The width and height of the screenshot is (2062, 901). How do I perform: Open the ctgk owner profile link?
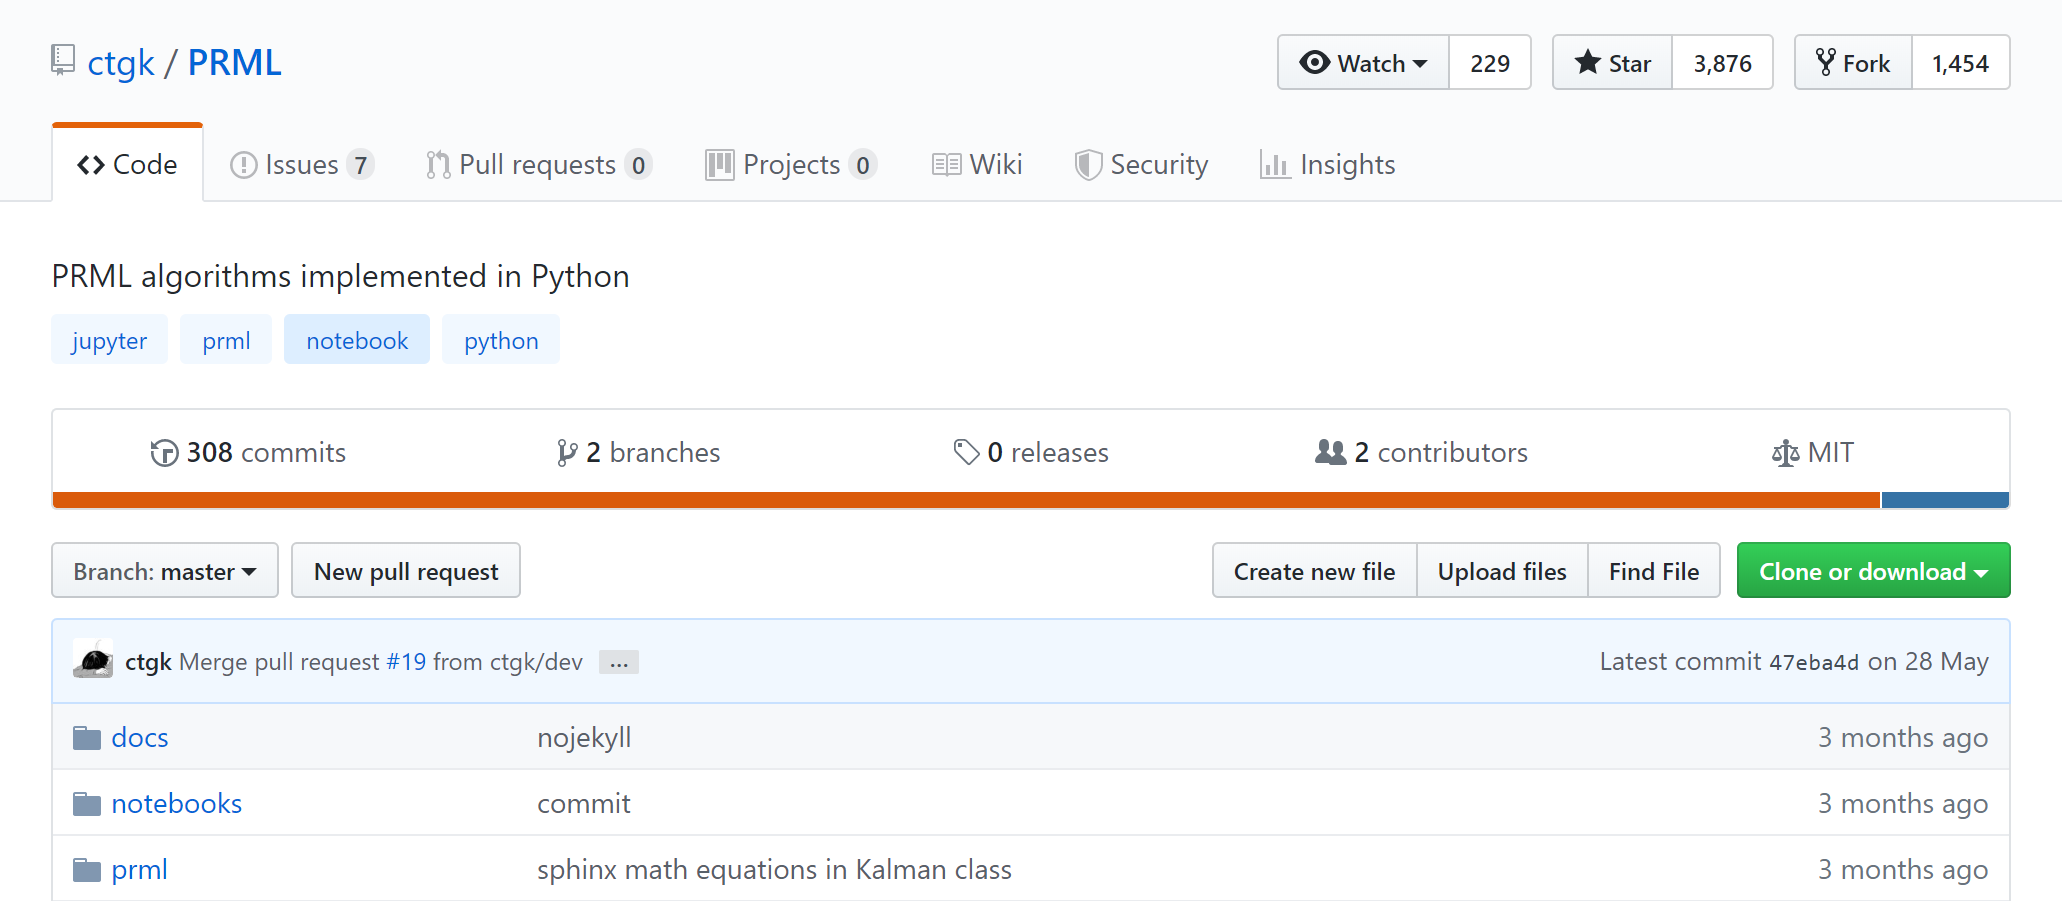click(x=121, y=63)
